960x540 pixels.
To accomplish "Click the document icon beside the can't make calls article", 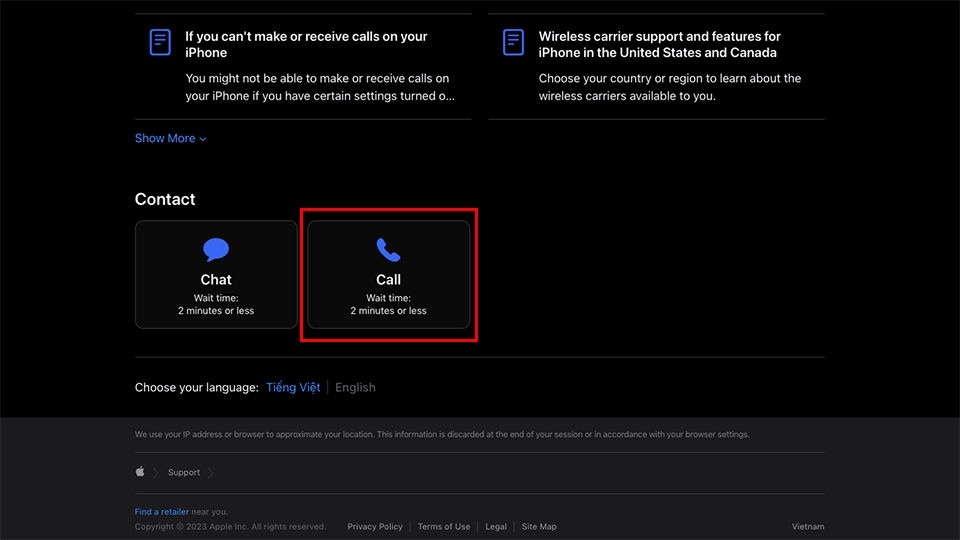I will coord(160,42).
